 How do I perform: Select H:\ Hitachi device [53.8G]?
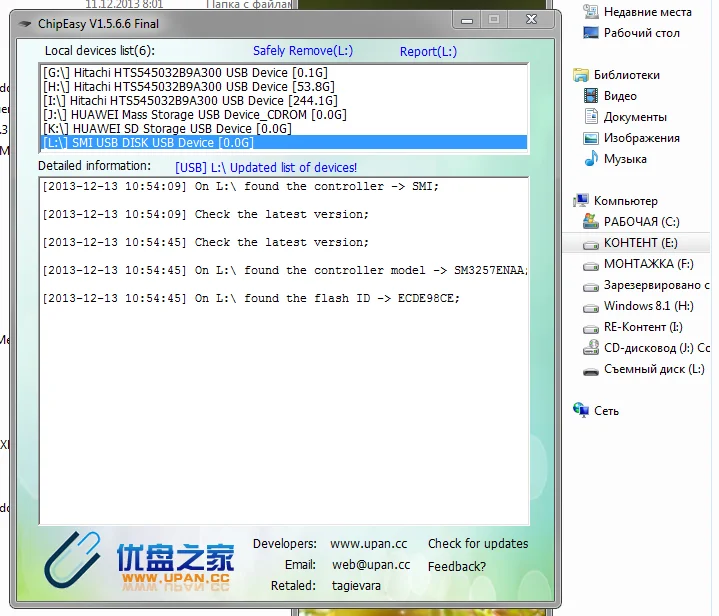click(x=284, y=87)
